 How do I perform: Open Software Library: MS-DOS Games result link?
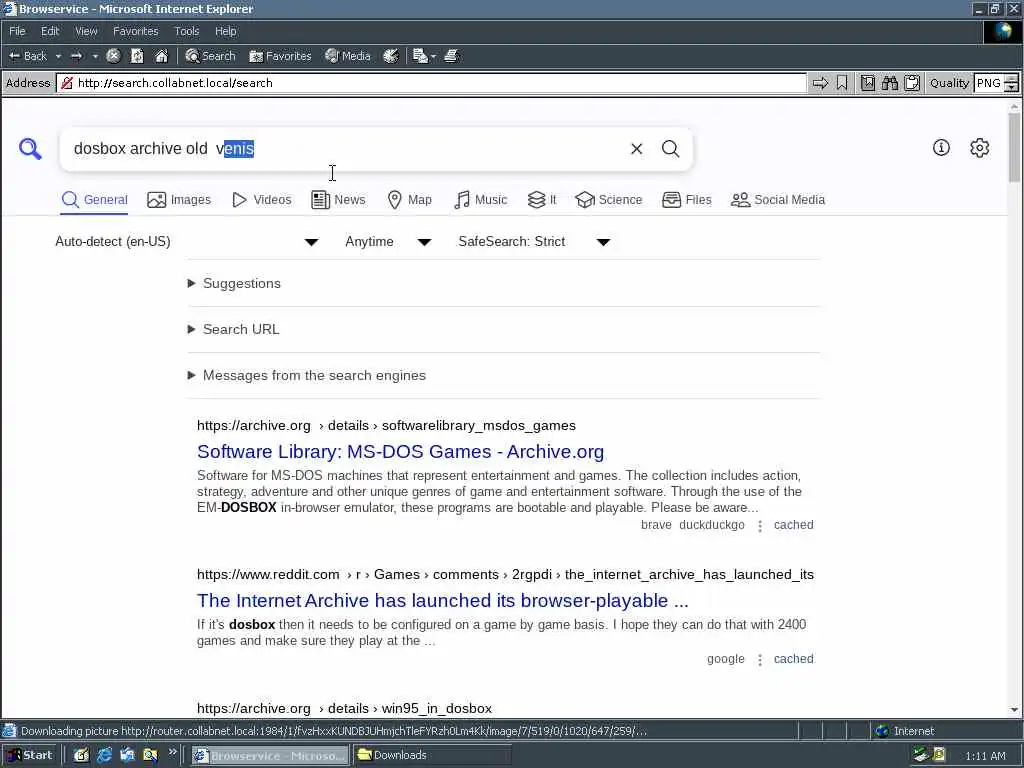pos(400,452)
